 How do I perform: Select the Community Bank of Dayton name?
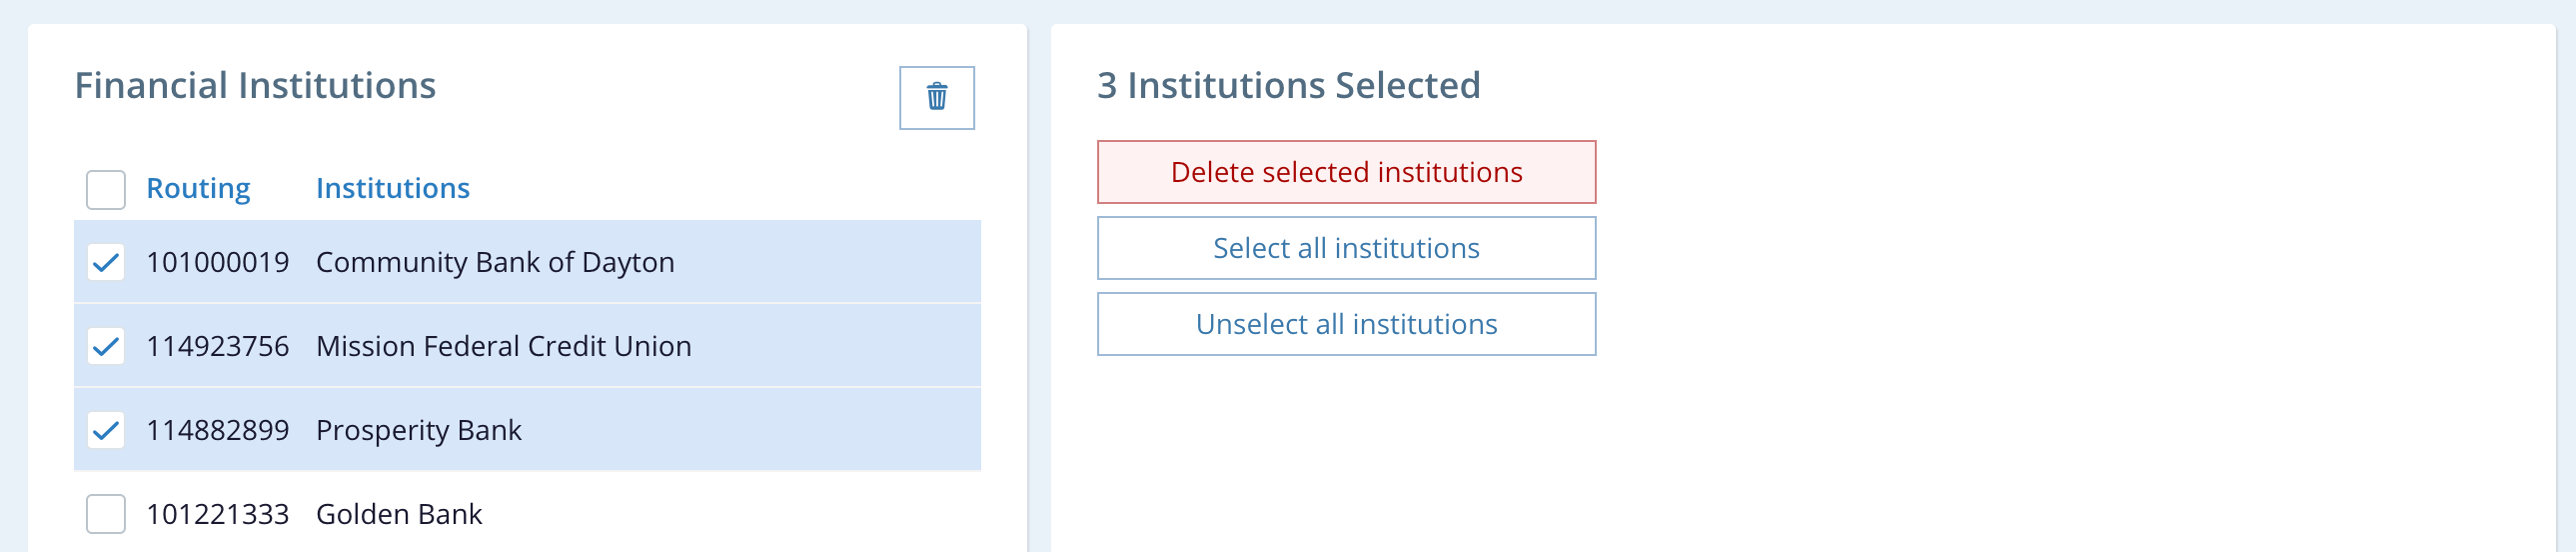[x=495, y=262]
